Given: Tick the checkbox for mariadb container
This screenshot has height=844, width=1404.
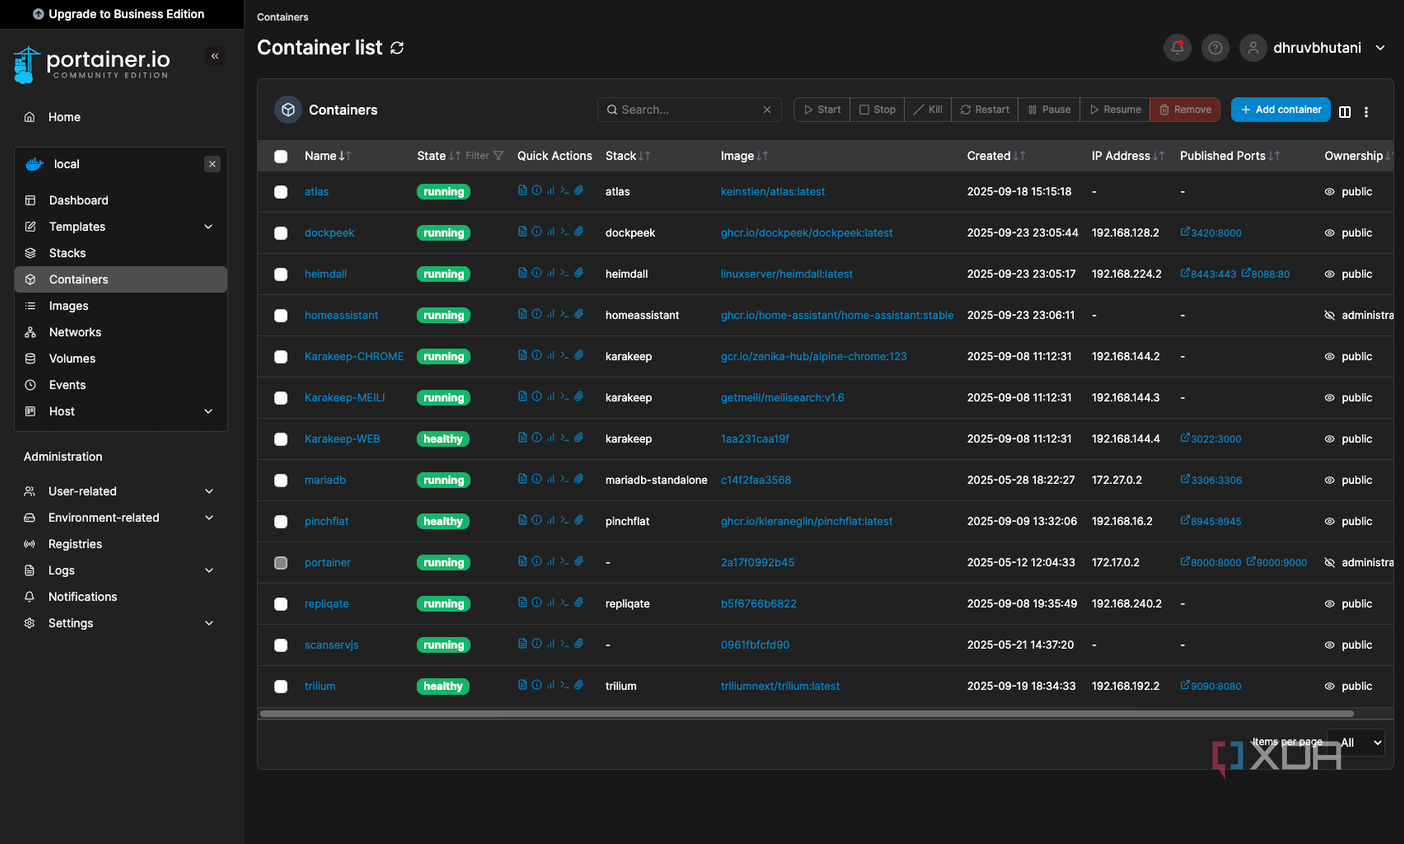Looking at the screenshot, I should pyautogui.click(x=281, y=480).
